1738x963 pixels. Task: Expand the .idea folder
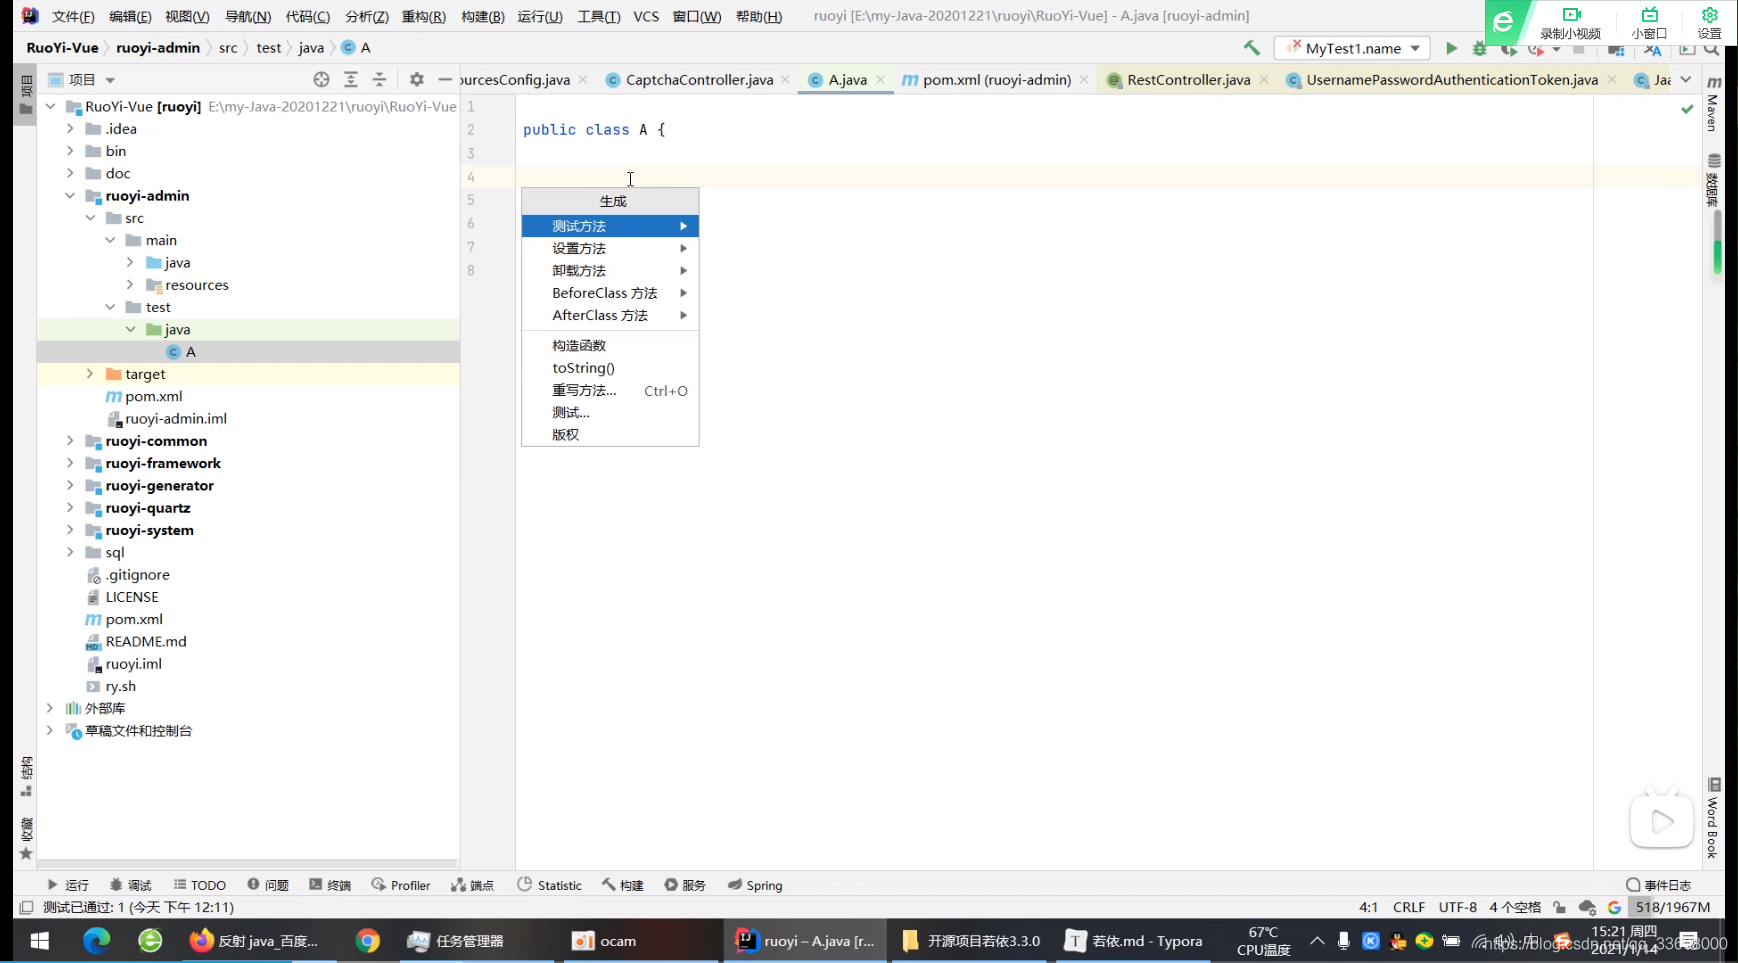coord(70,128)
